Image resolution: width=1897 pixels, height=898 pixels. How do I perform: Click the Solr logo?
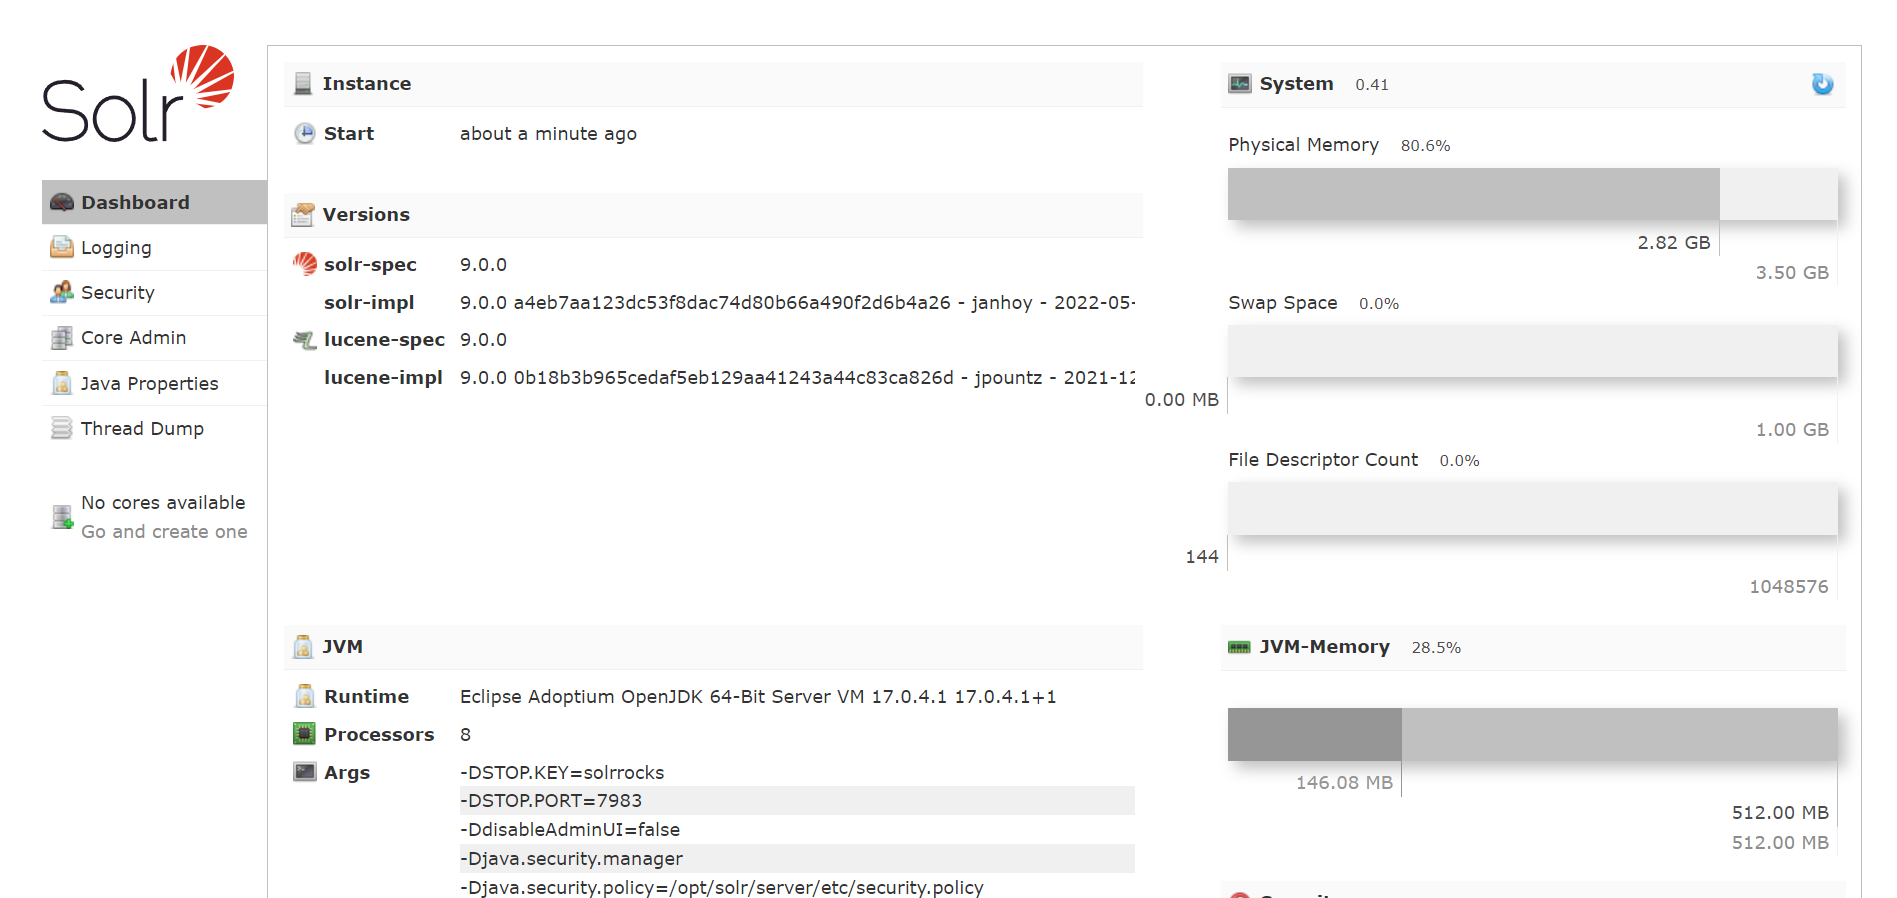click(138, 94)
